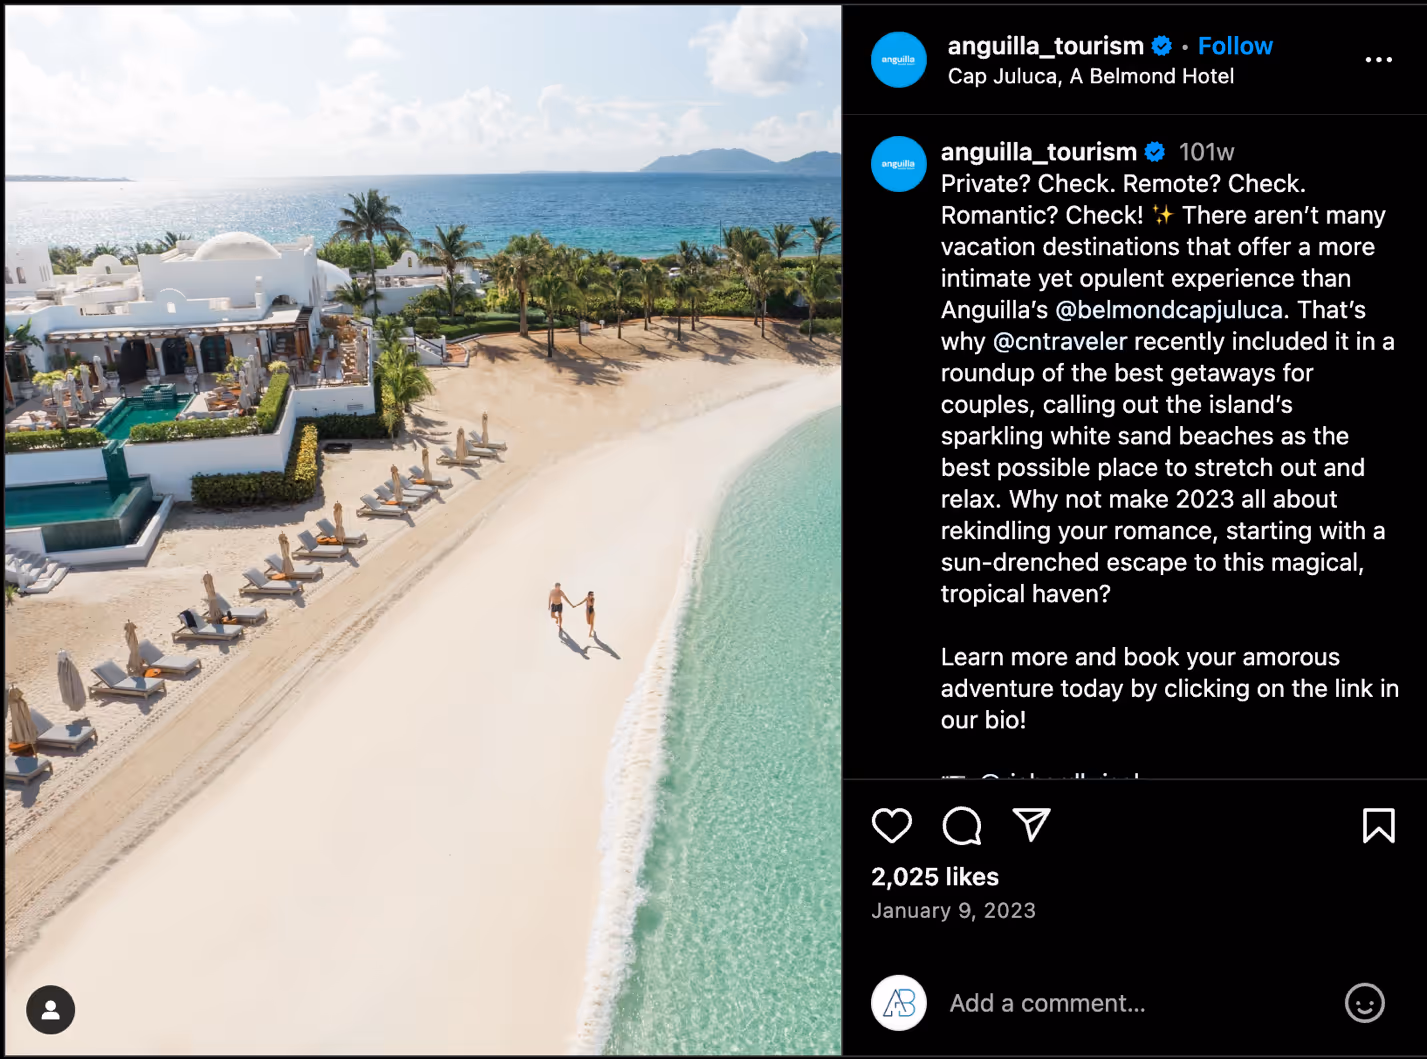Open the @cntraveler mention
Image resolution: width=1427 pixels, height=1059 pixels.
coord(1059,342)
